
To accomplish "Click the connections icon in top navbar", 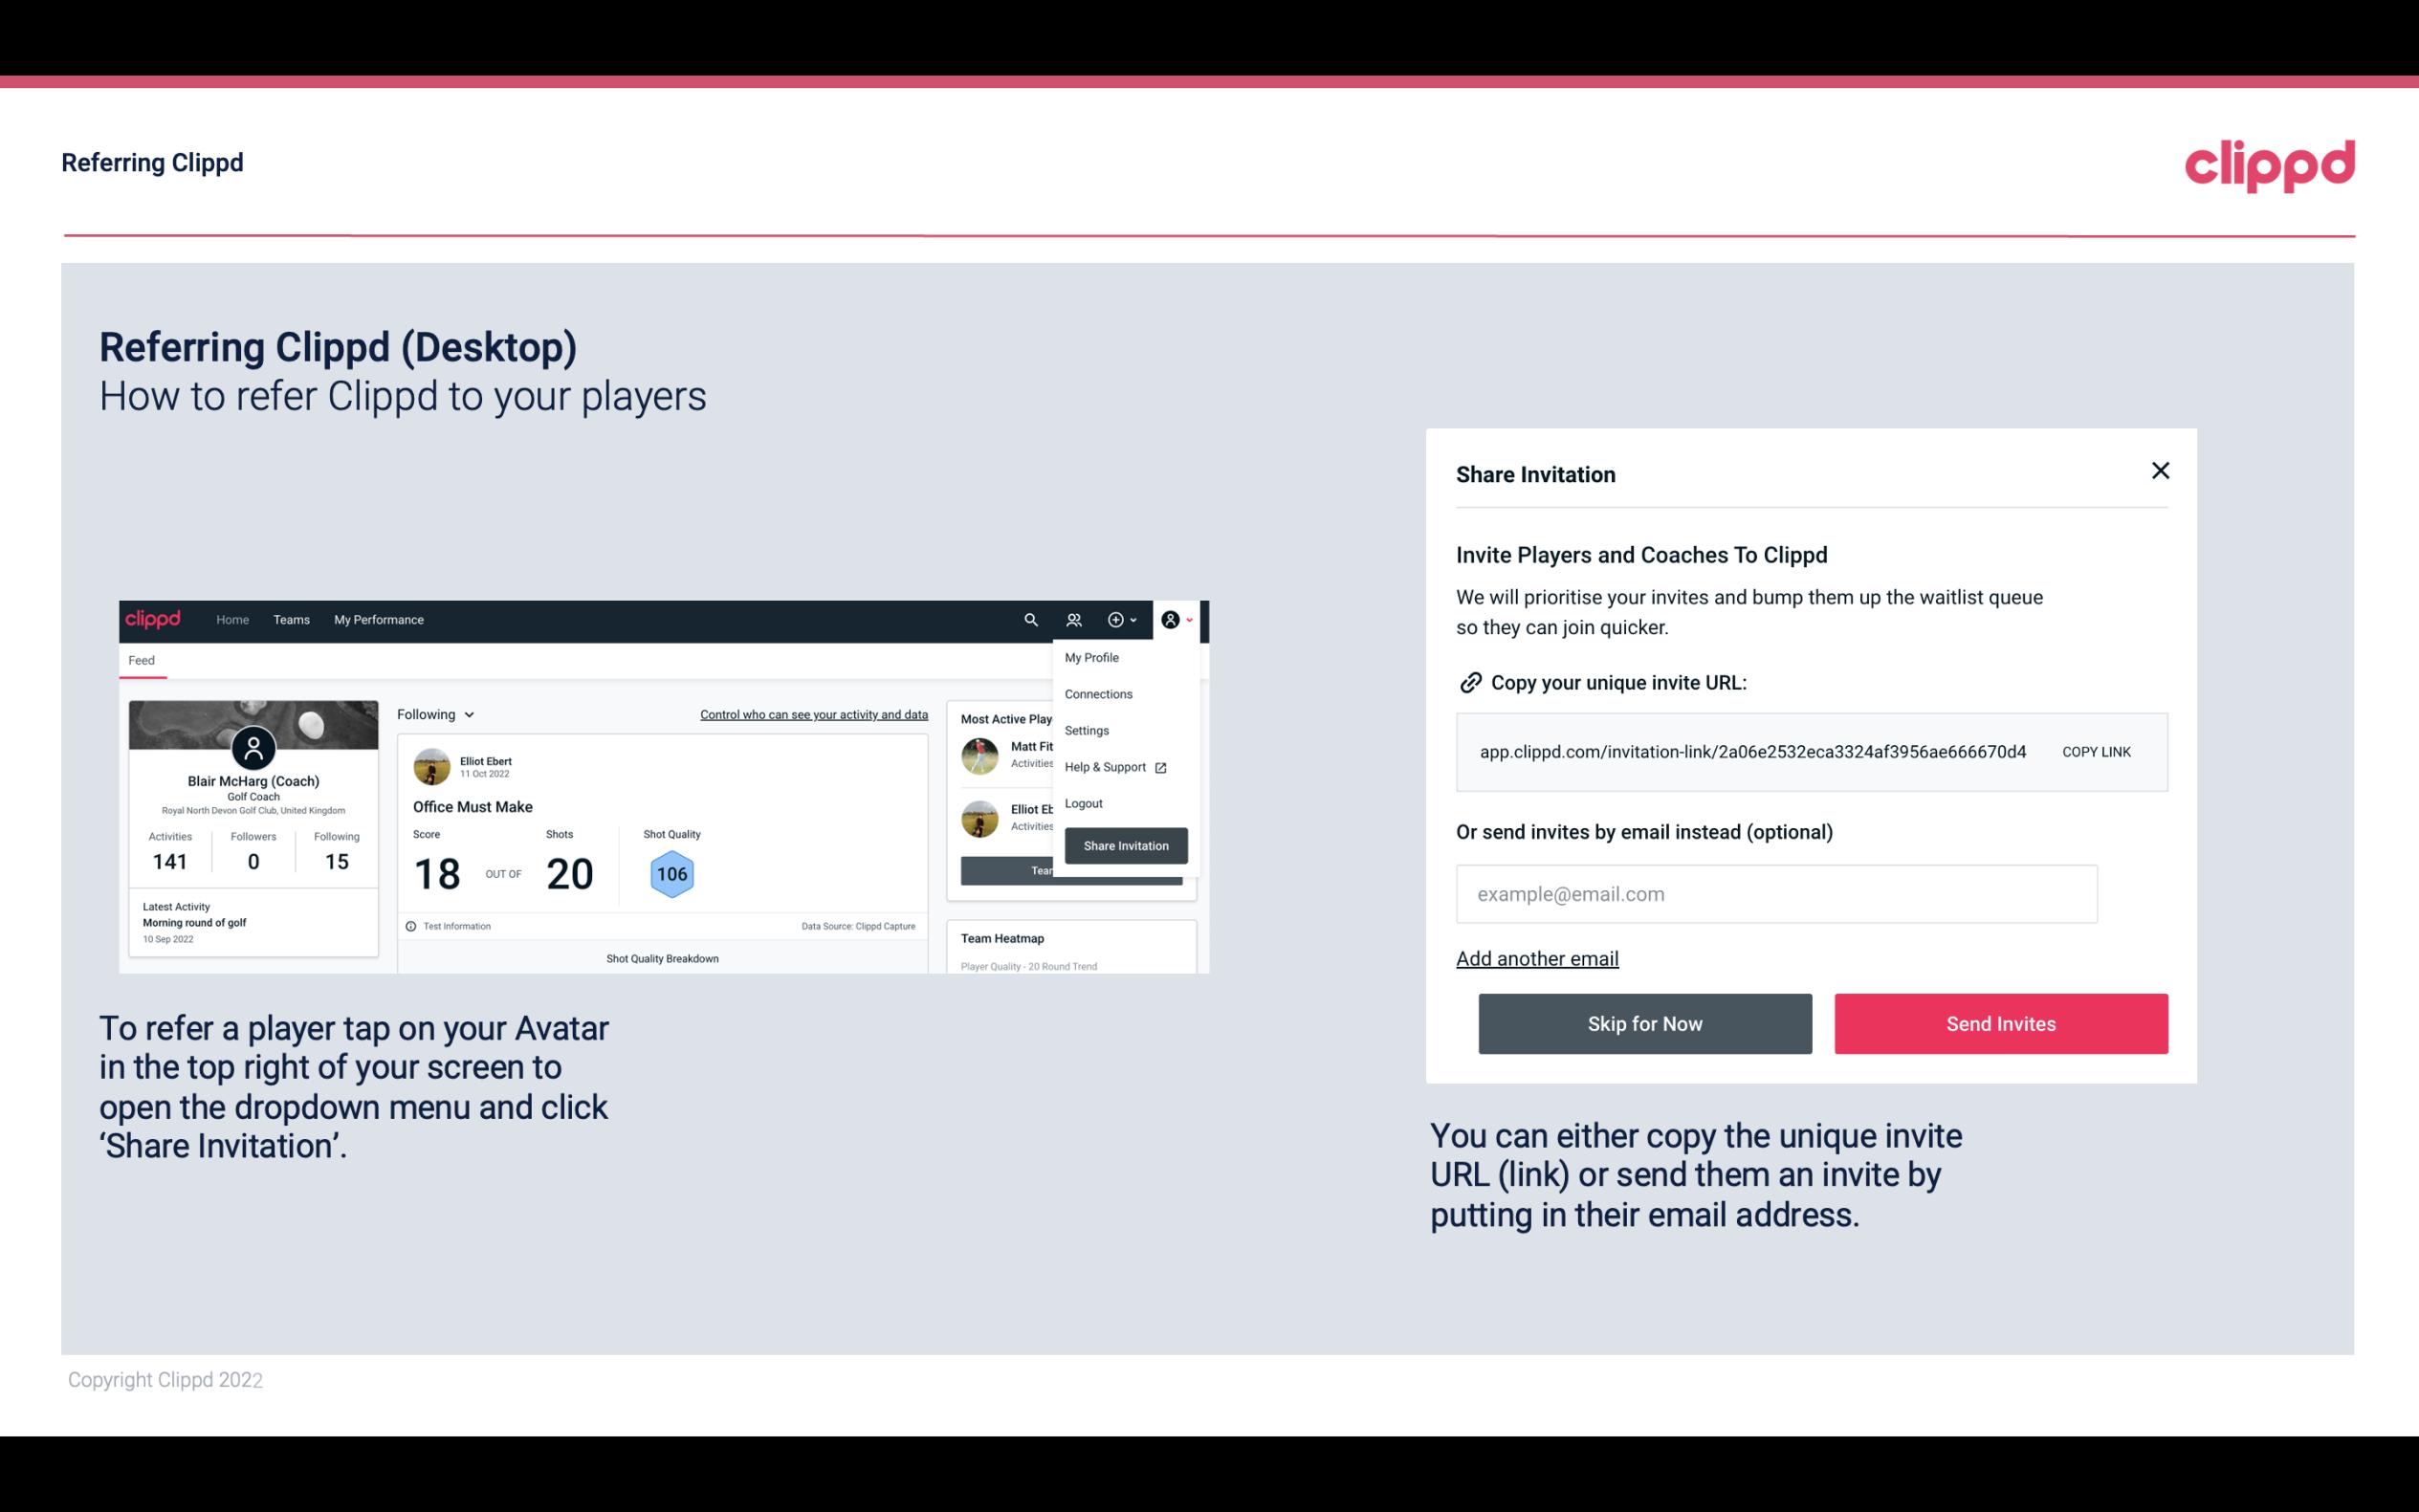I will (x=1073, y=619).
